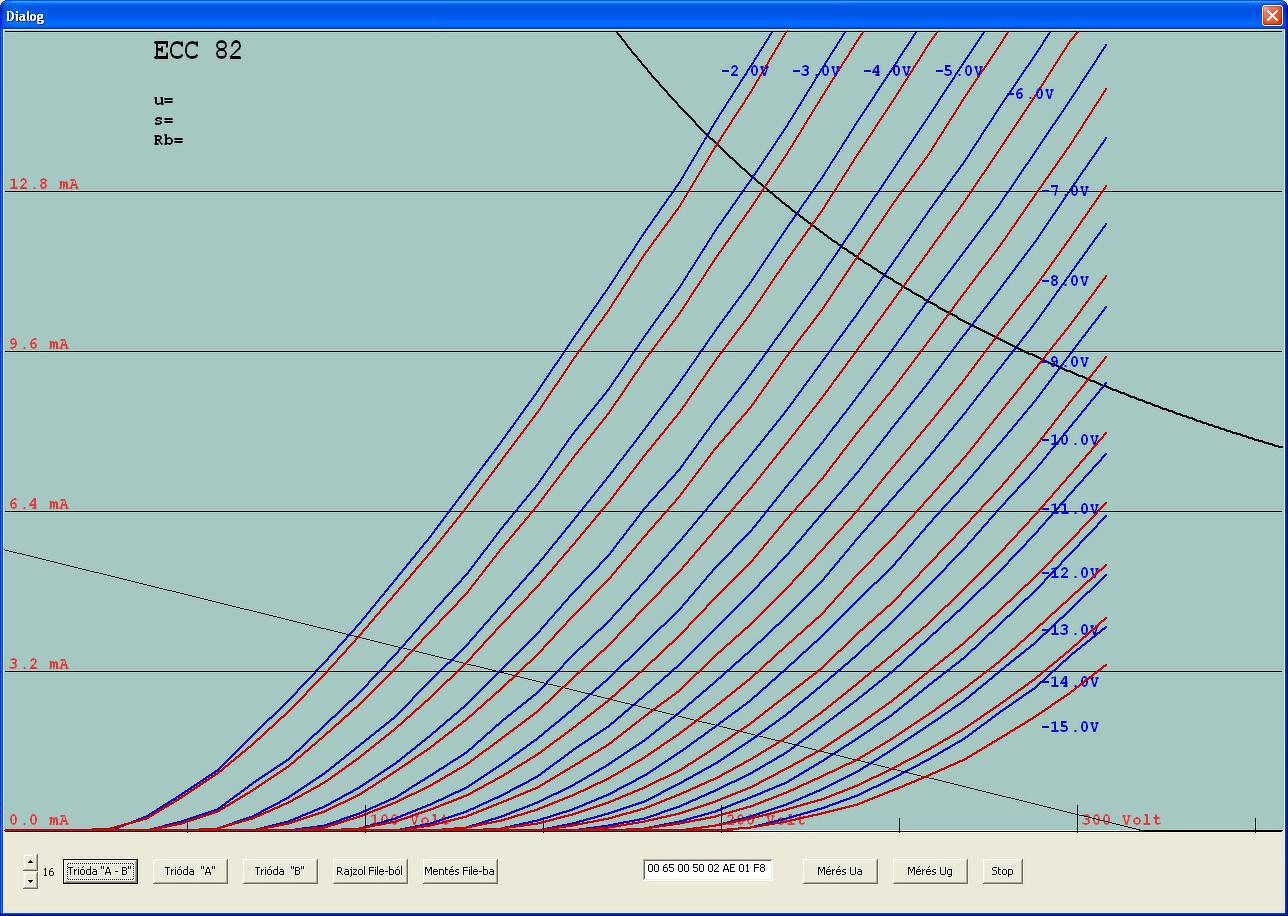Click the -9.0V grid curve label
Image resolution: width=1288 pixels, height=916 pixels.
[x=1065, y=362]
